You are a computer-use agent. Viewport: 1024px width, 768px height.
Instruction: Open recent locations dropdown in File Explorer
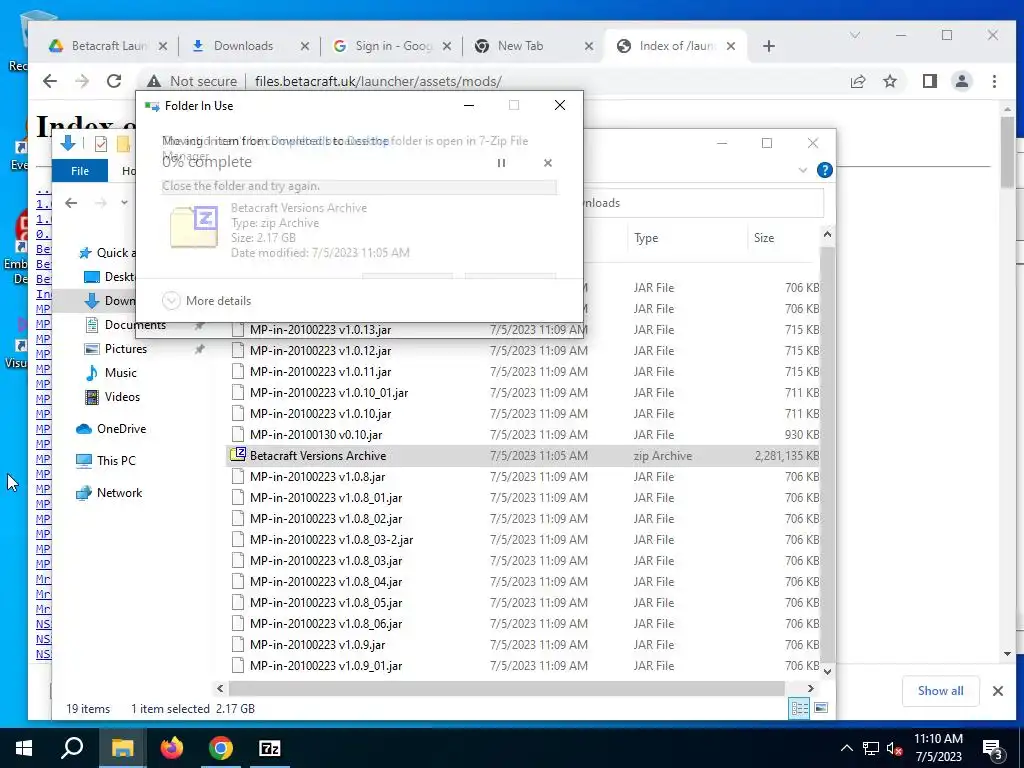click(x=124, y=202)
